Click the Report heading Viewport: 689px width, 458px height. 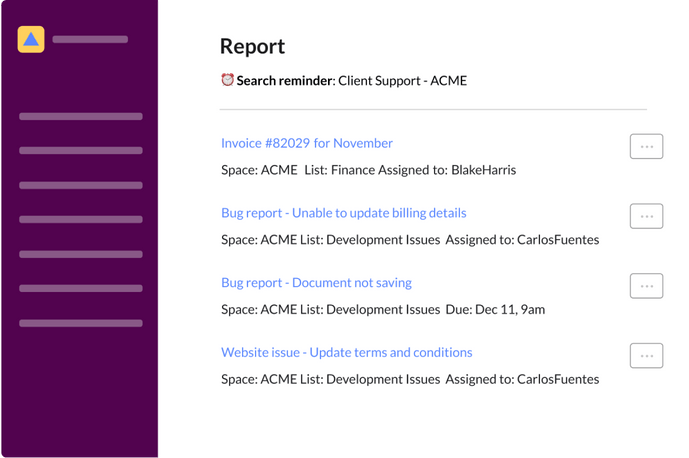252,46
